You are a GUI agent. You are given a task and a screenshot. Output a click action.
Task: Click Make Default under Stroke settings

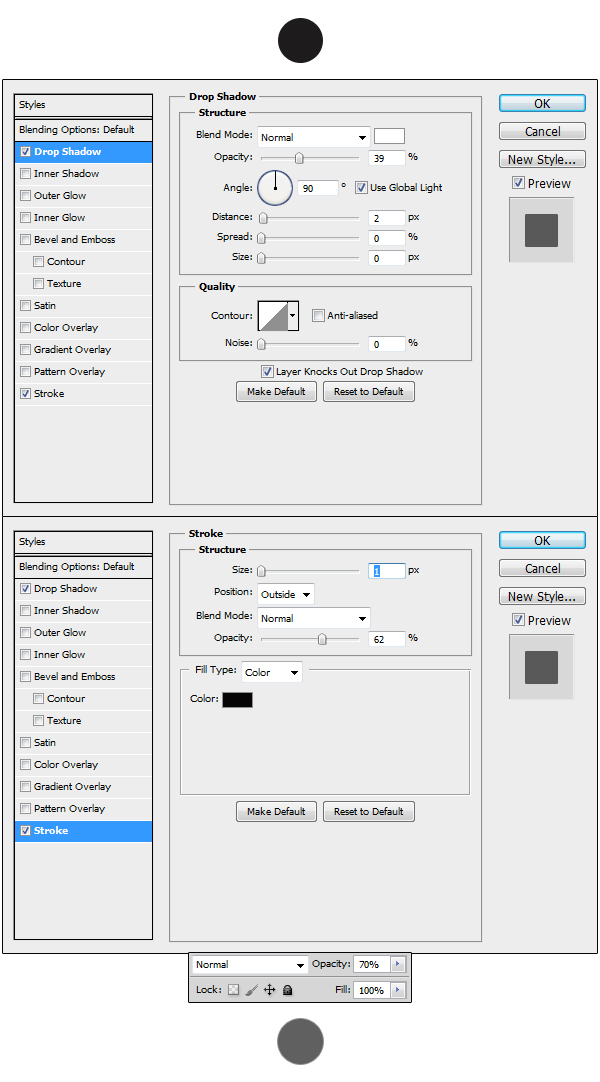tap(277, 812)
